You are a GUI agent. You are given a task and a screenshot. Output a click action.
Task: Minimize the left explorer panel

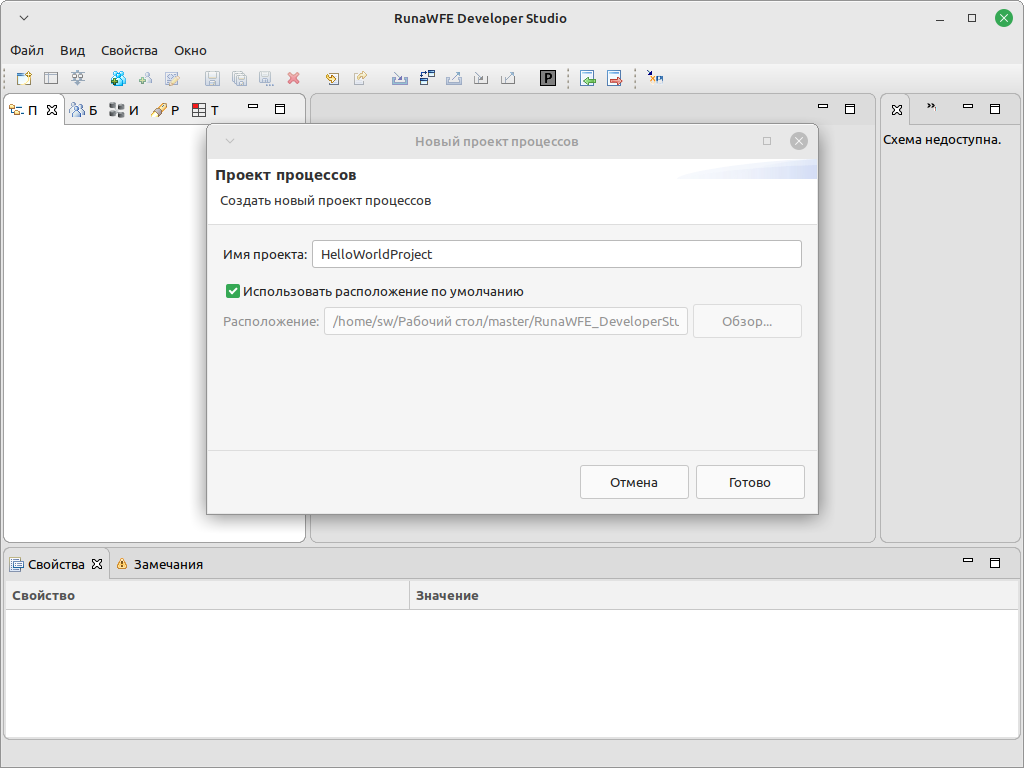tap(253, 106)
